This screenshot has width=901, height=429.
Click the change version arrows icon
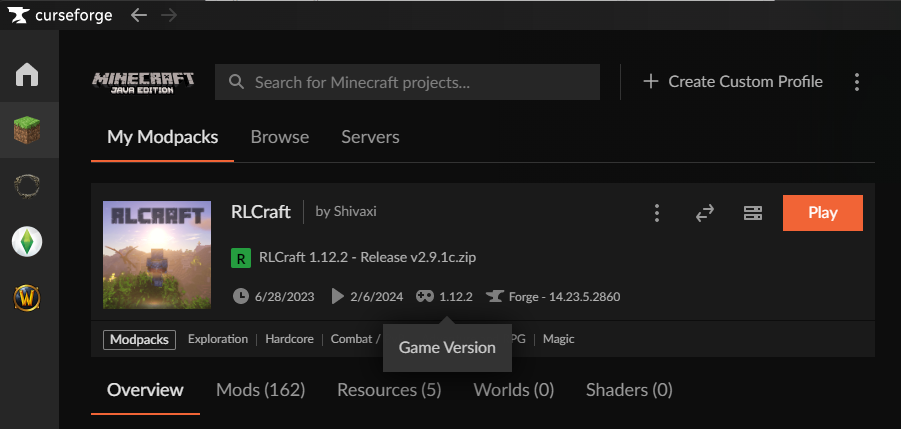tap(704, 213)
